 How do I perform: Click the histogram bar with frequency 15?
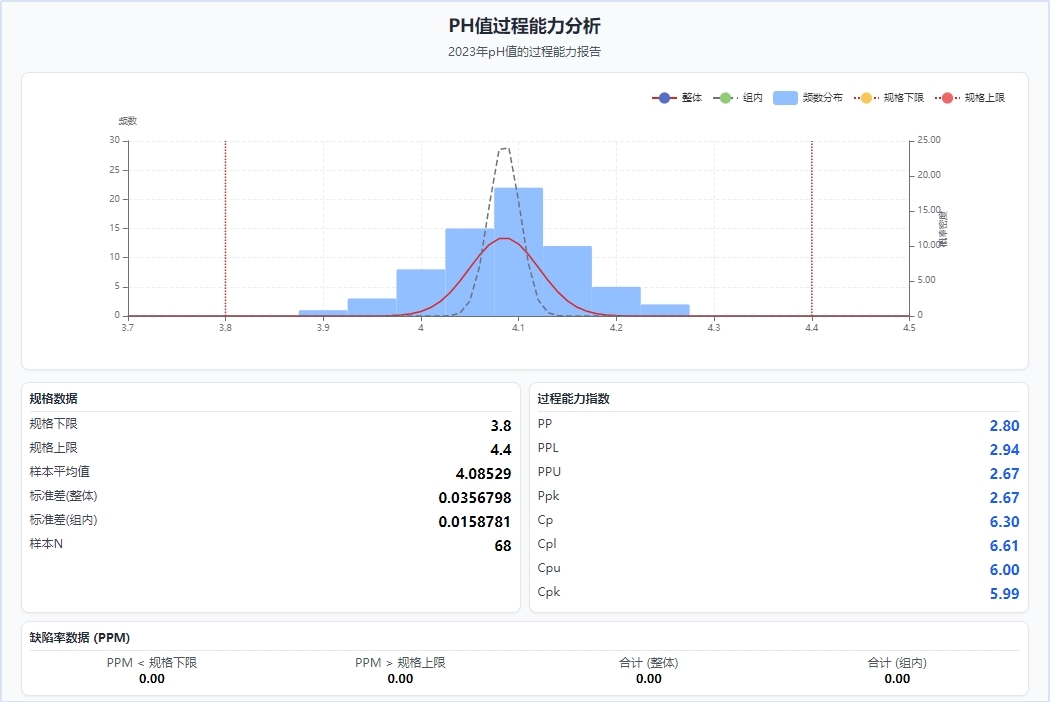point(469,272)
